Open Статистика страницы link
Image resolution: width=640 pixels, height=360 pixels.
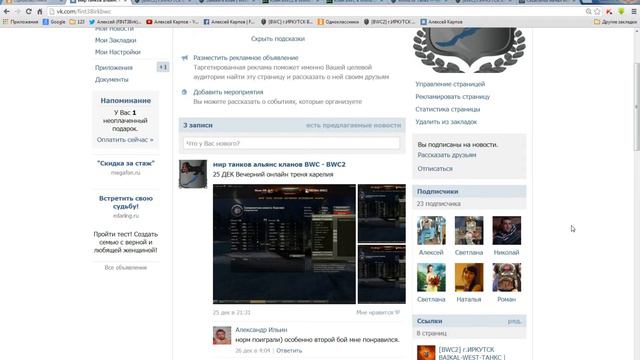(448, 109)
